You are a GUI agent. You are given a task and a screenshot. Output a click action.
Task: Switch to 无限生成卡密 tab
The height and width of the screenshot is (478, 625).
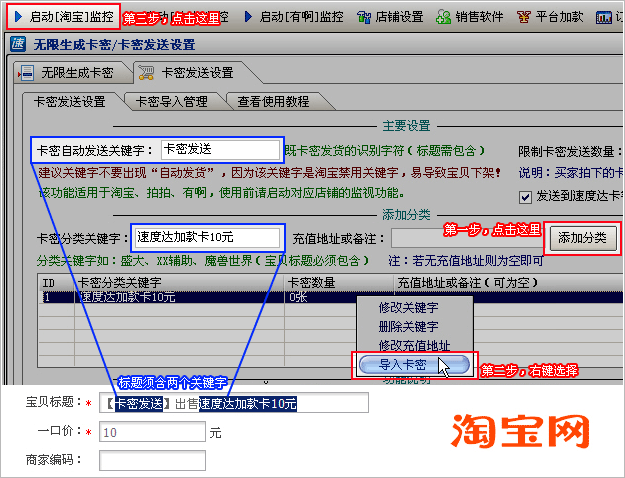click(x=73, y=73)
